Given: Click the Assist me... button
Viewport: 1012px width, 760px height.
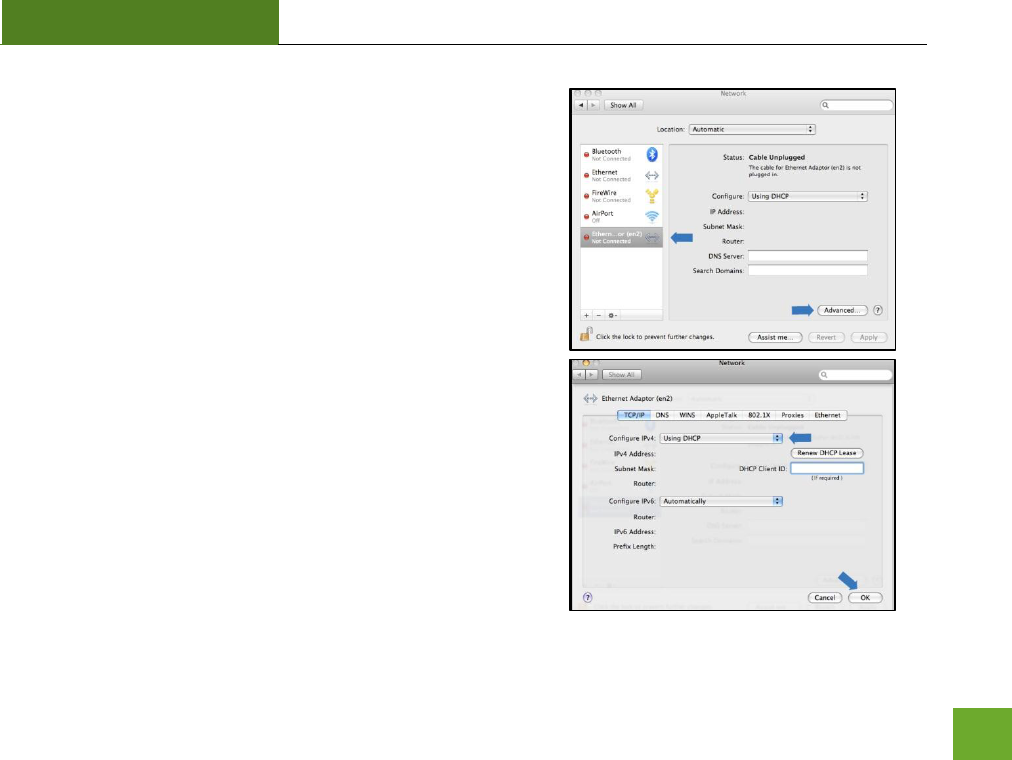Looking at the screenshot, I should point(775,337).
